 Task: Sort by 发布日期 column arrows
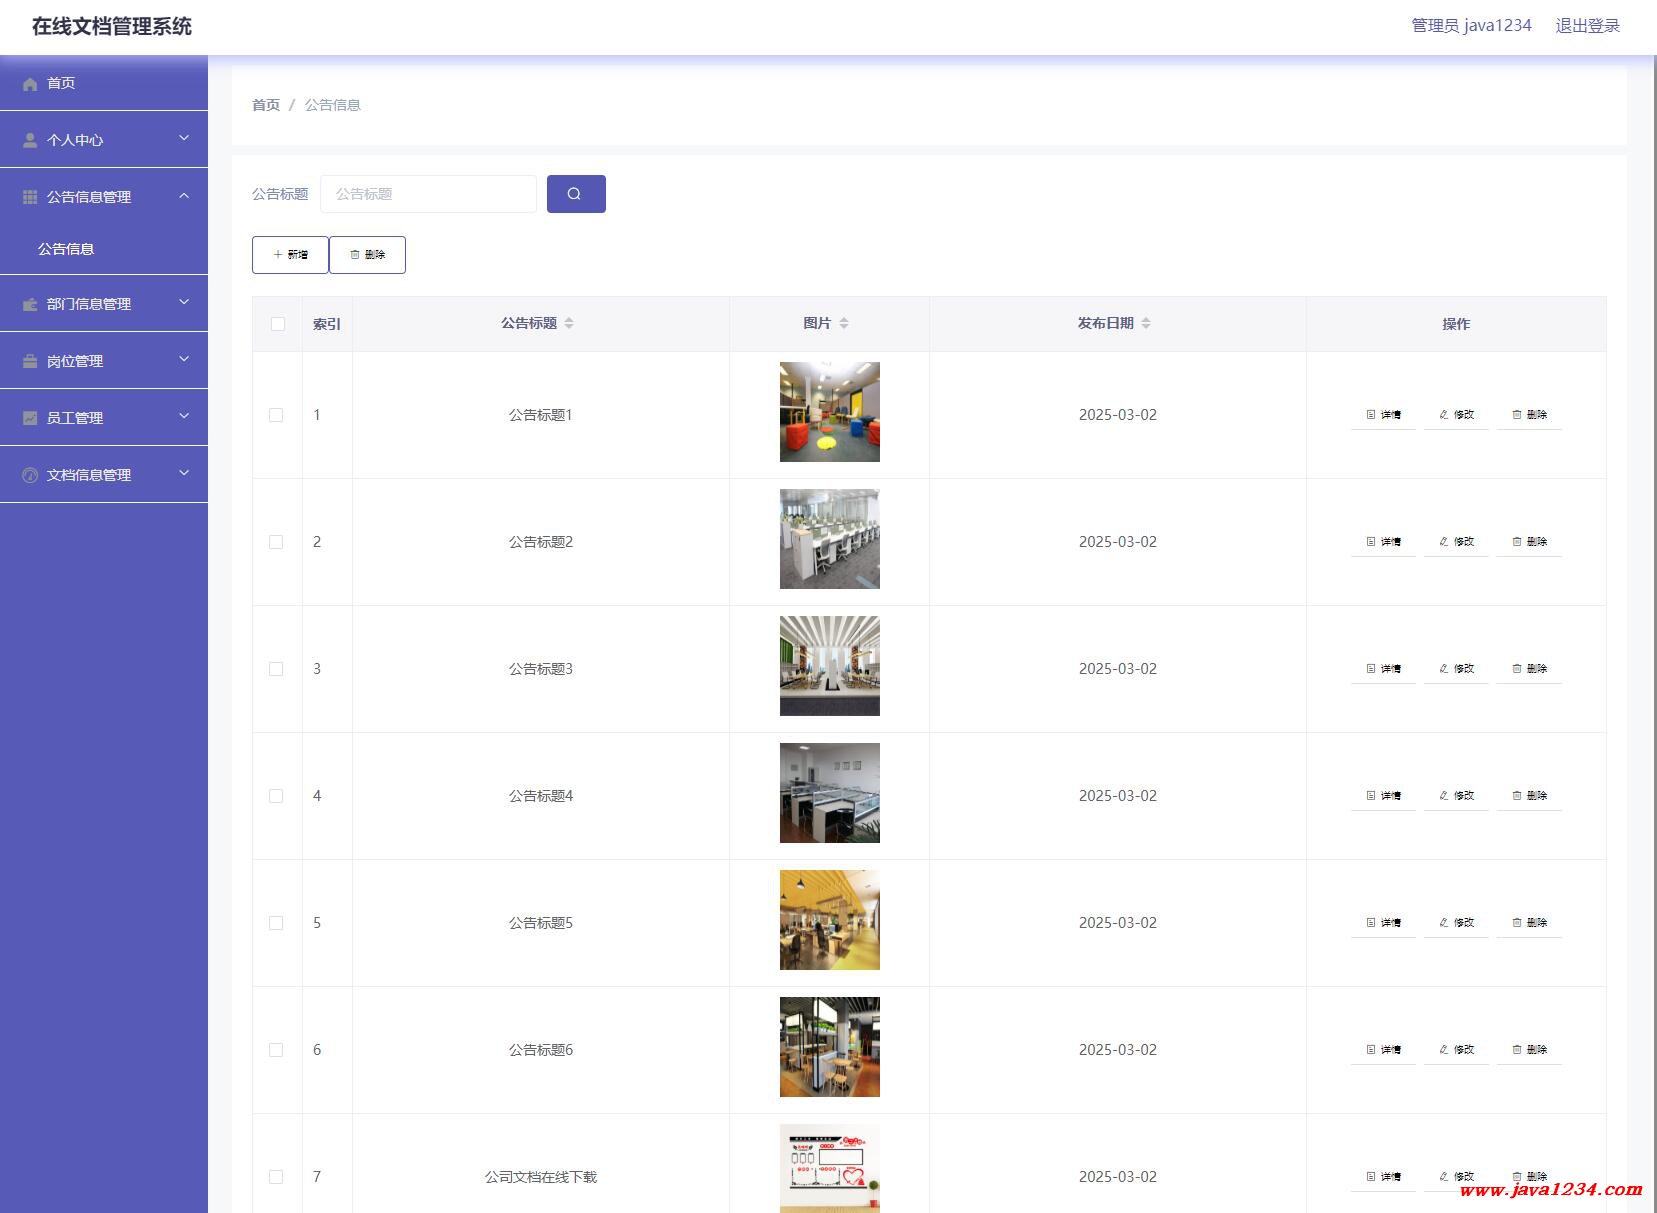1146,323
